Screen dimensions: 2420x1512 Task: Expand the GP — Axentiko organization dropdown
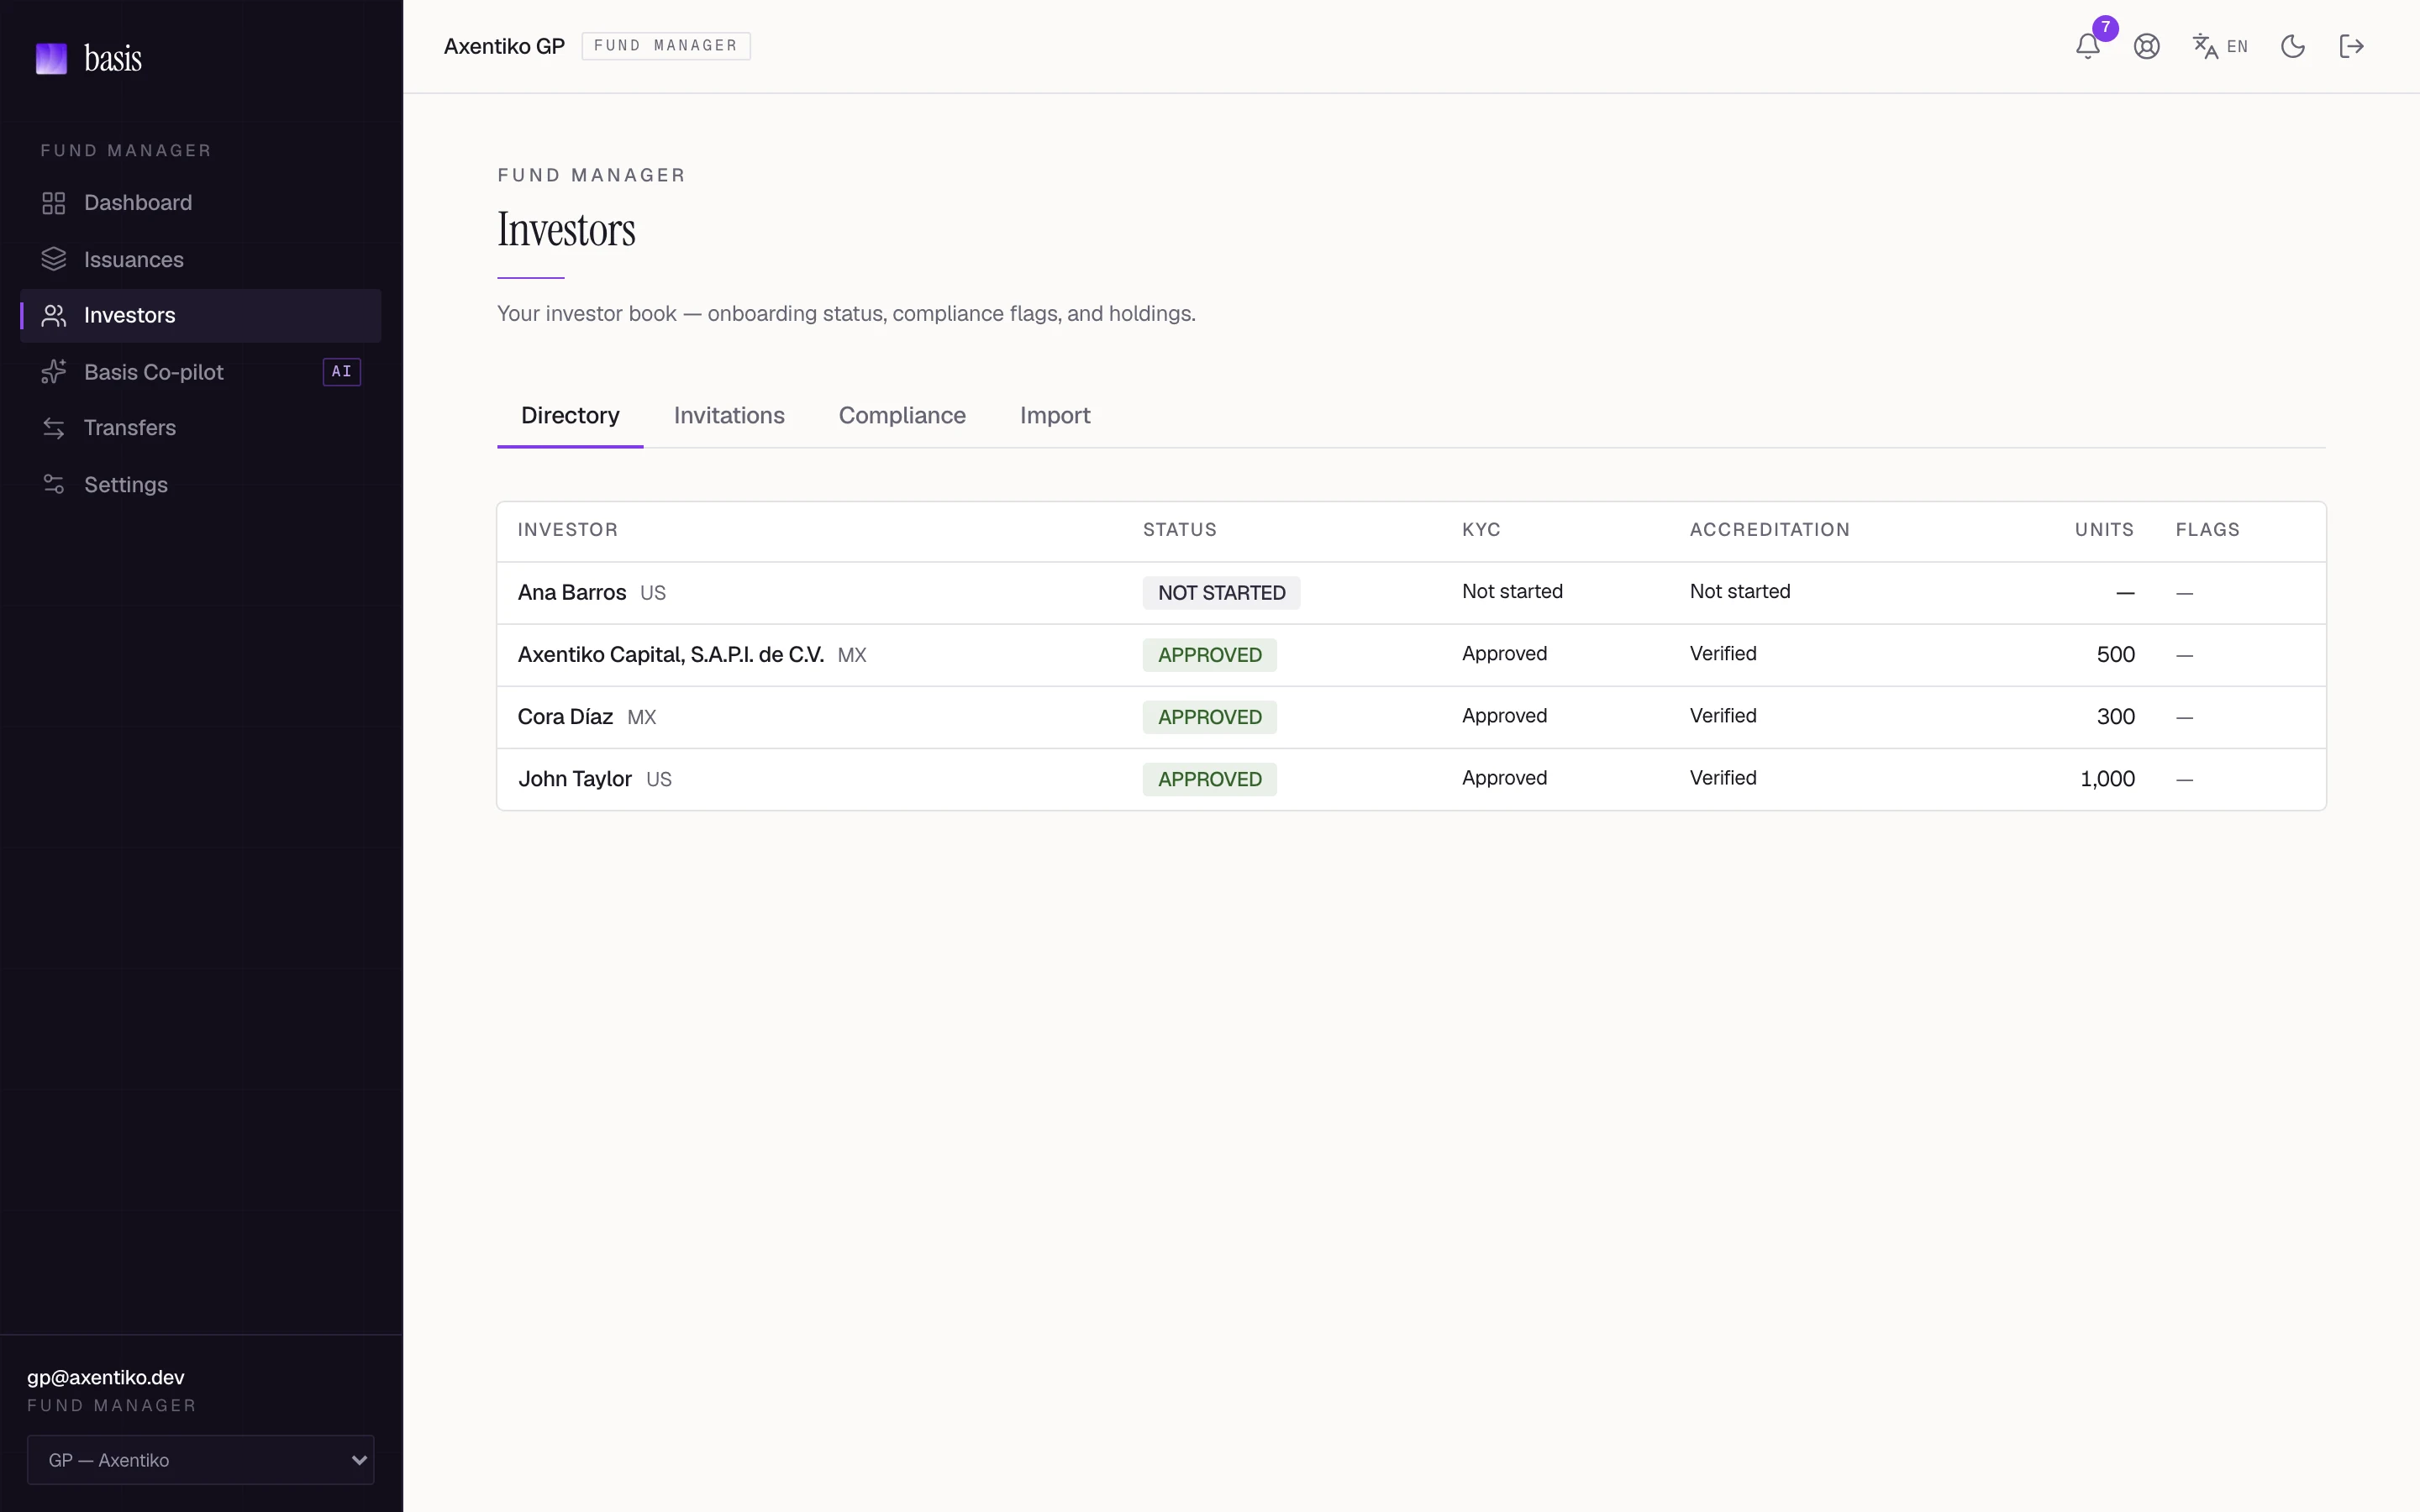click(x=201, y=1460)
